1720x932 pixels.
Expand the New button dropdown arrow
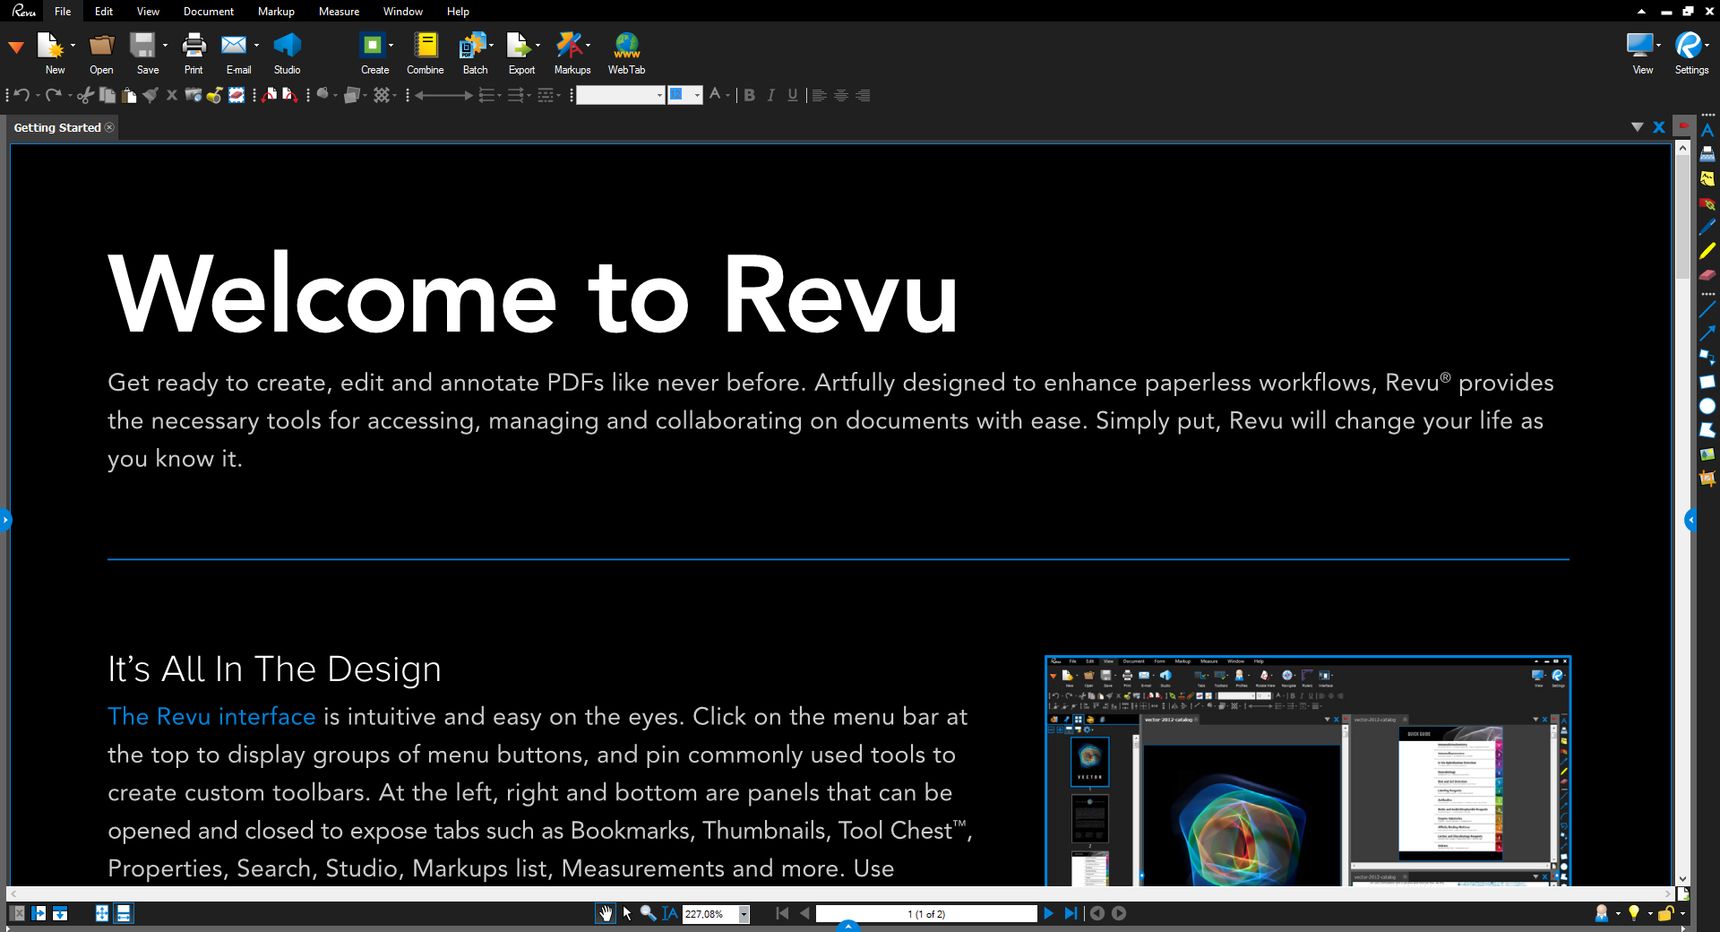[x=72, y=46]
